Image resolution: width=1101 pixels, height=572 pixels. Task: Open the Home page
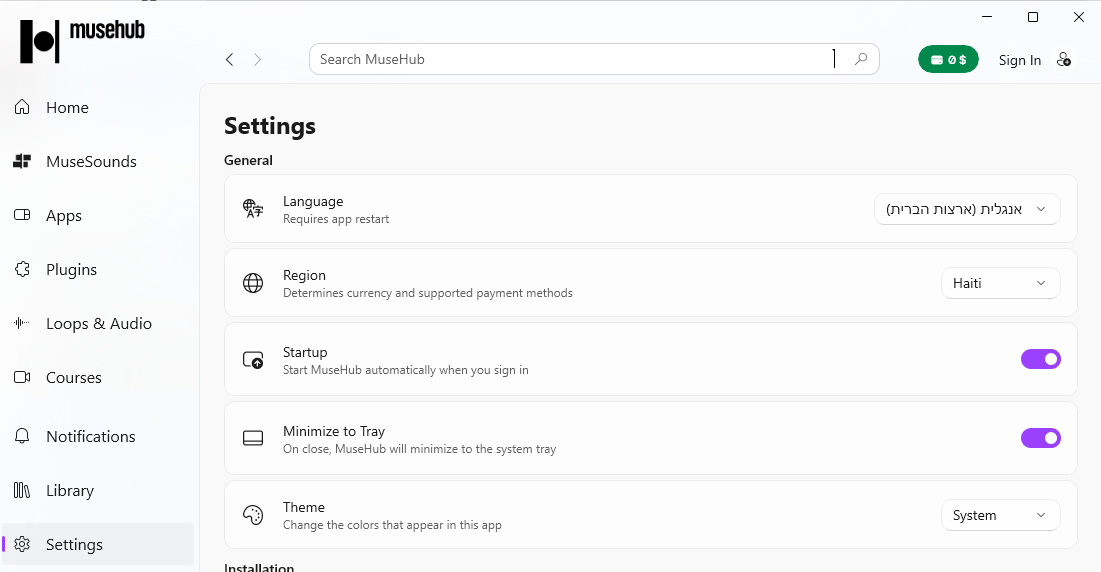pos(98,107)
